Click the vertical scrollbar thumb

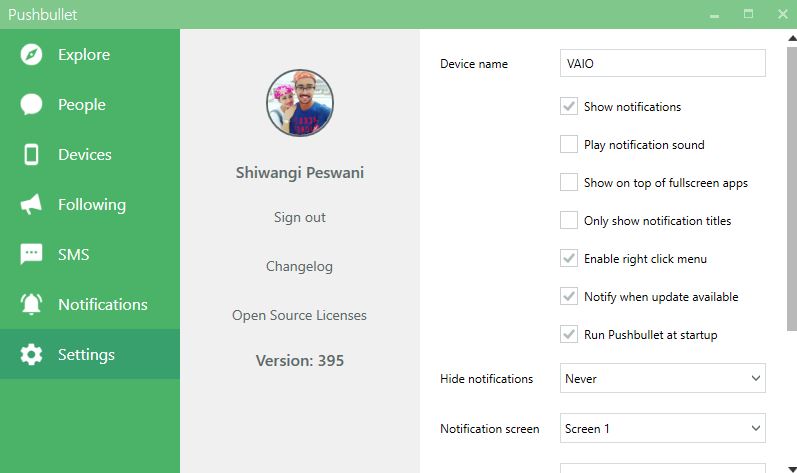point(792,189)
